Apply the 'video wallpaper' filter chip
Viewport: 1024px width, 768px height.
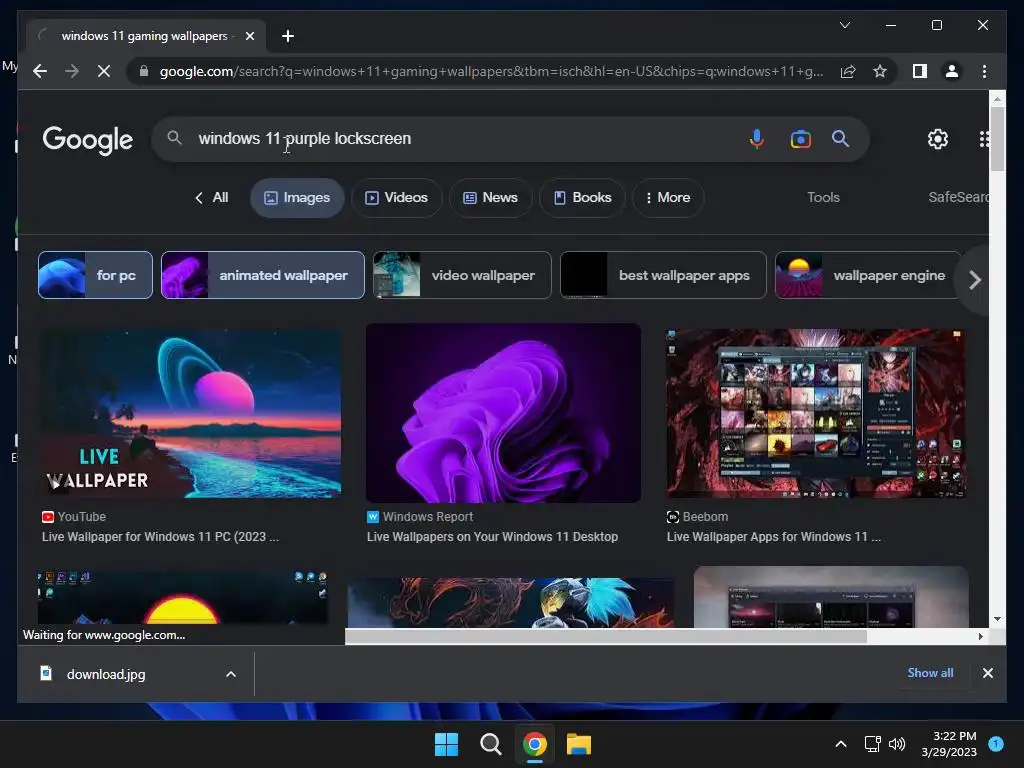pyautogui.click(x=462, y=275)
